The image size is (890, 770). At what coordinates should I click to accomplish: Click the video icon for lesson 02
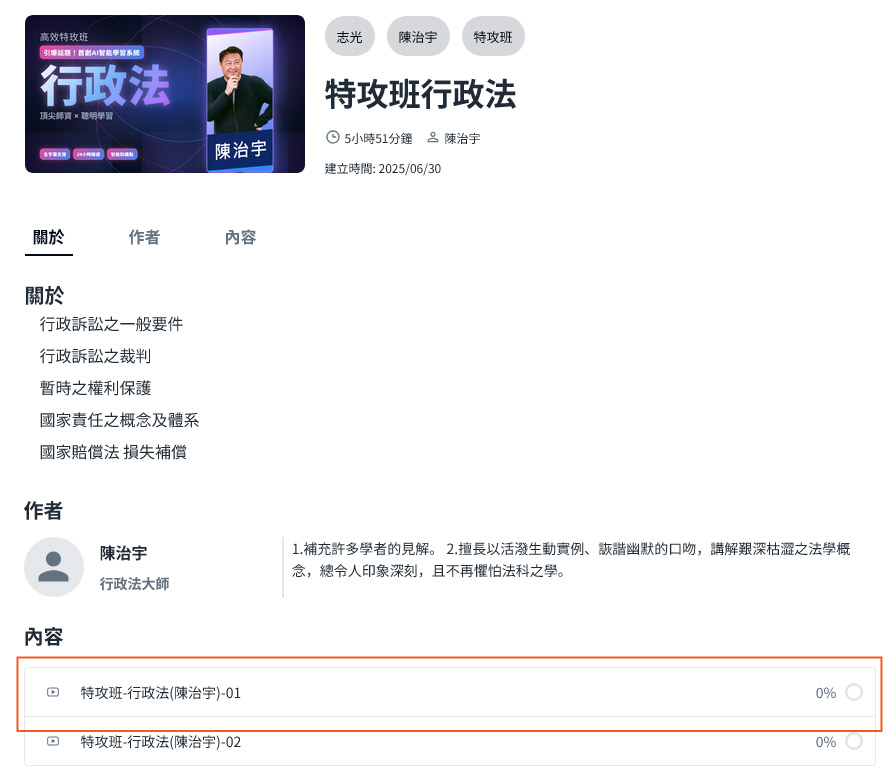point(53,741)
